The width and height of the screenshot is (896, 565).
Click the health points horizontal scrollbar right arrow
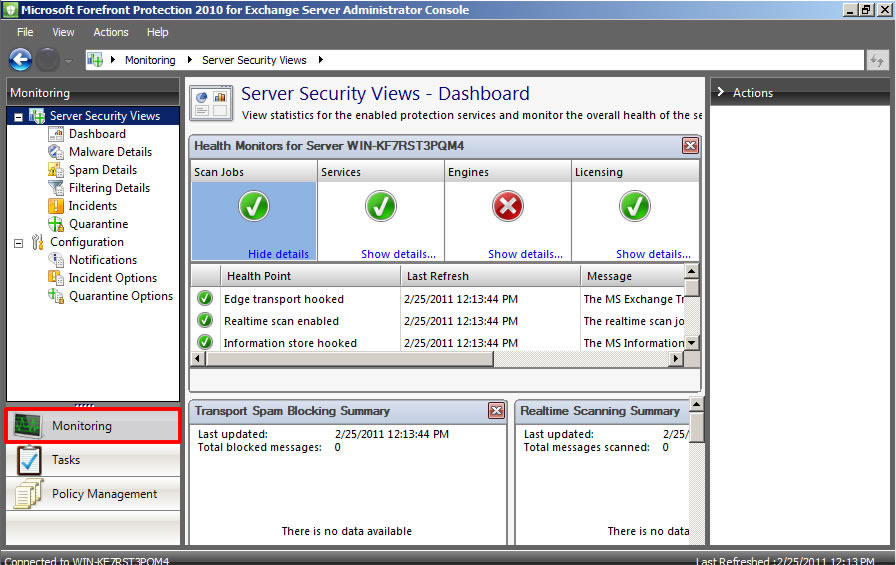coord(677,358)
